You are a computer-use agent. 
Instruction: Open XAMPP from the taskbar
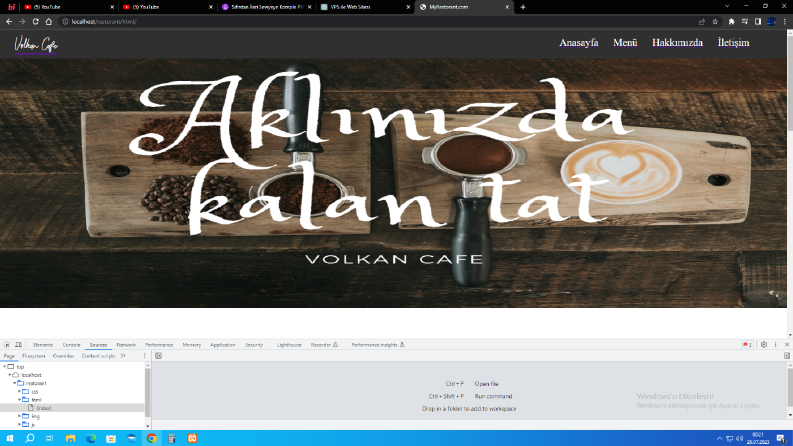coord(192,438)
